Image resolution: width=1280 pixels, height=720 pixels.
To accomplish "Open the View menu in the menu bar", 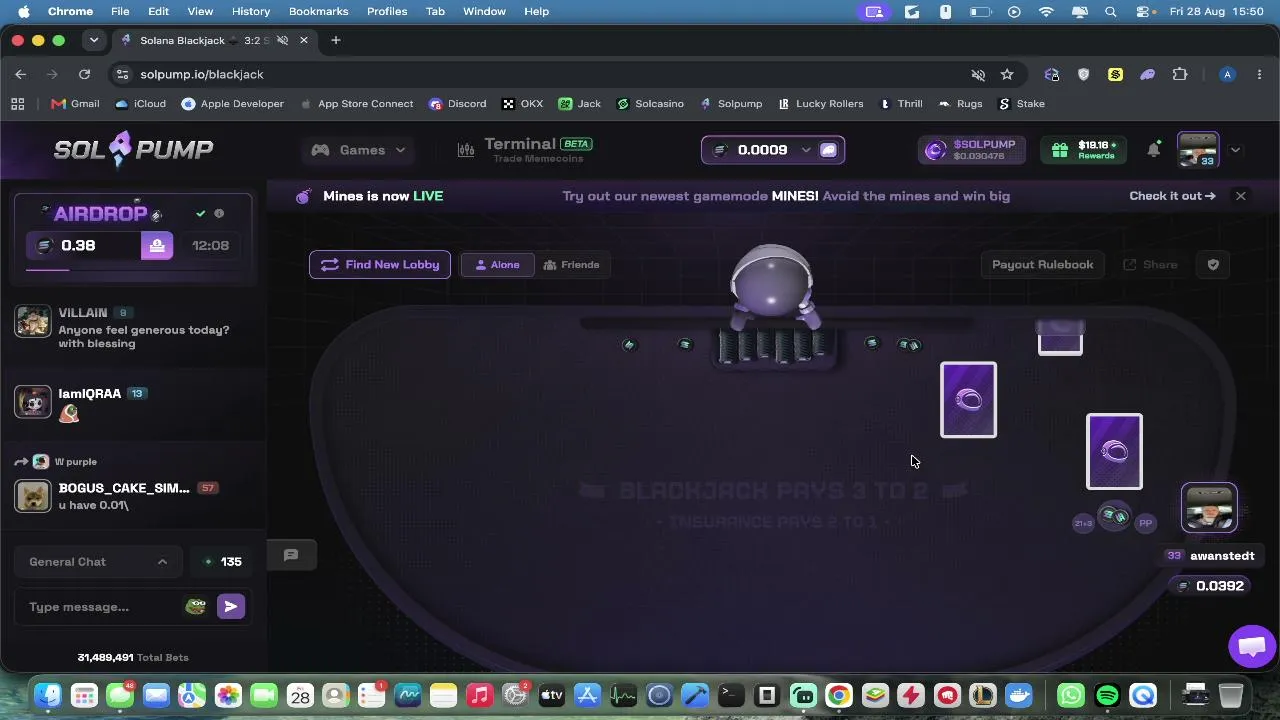I will [200, 11].
